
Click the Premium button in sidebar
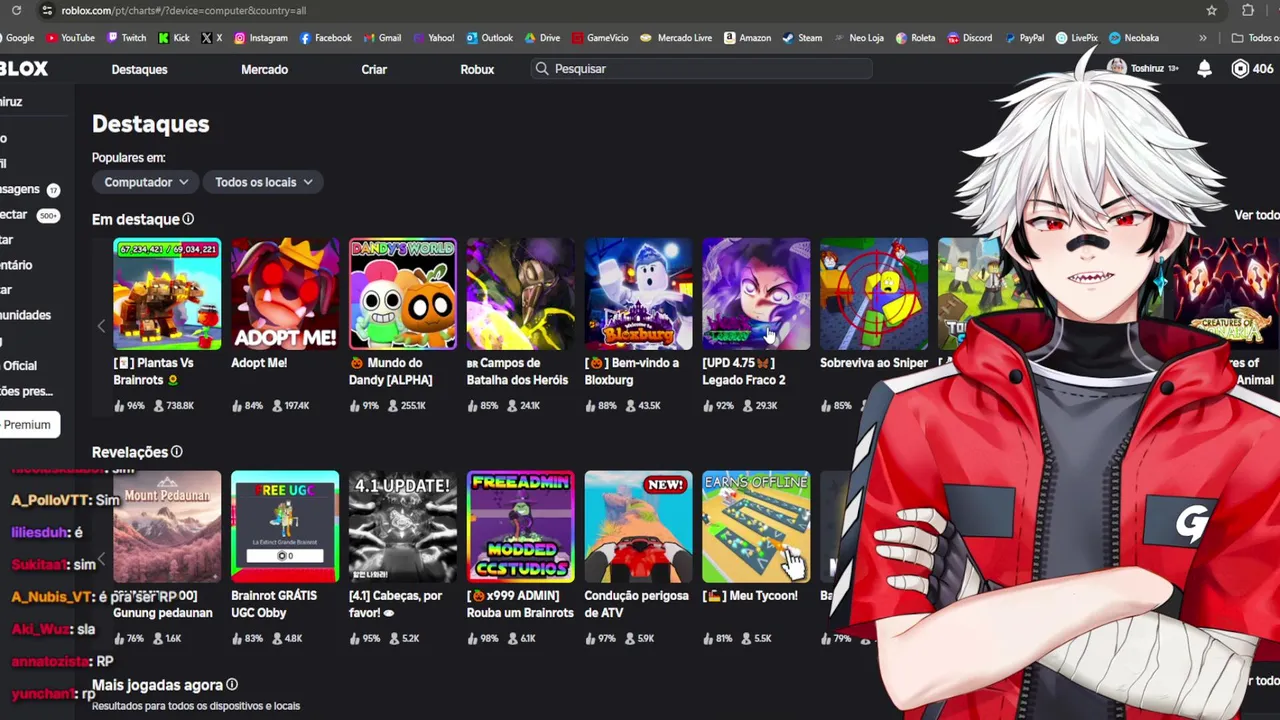[27, 424]
